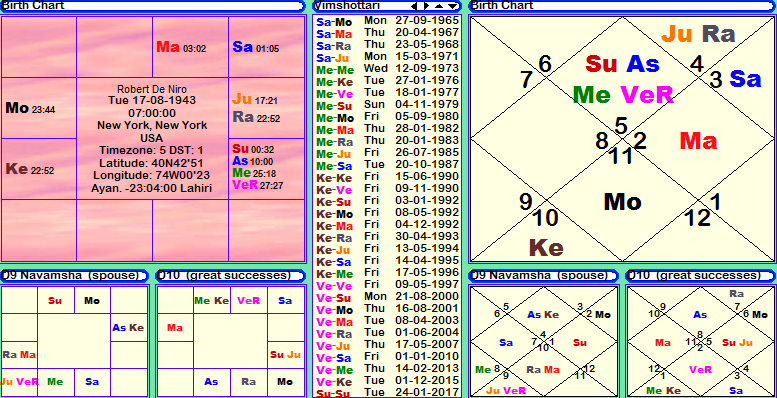Select the Ke-Ju dasha row dated 13-05-1994
The image size is (777, 398).
pos(387,249)
